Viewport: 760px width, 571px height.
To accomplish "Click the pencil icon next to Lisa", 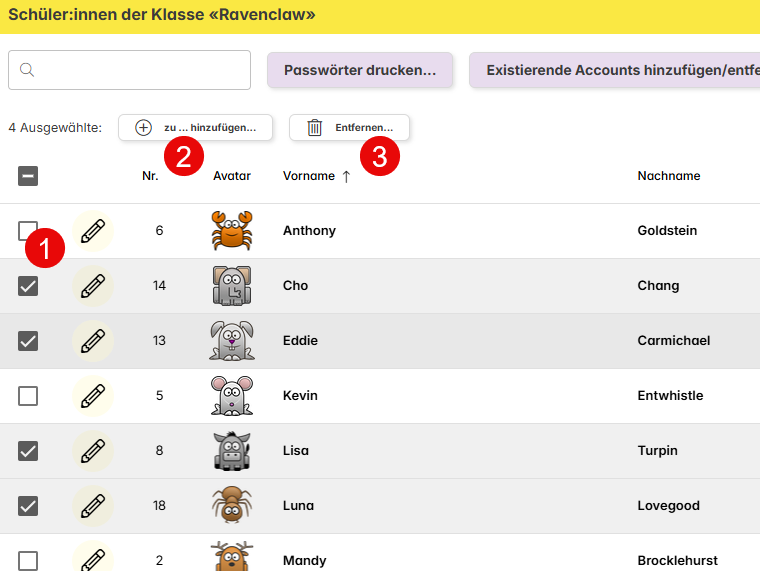I will tap(92, 451).
